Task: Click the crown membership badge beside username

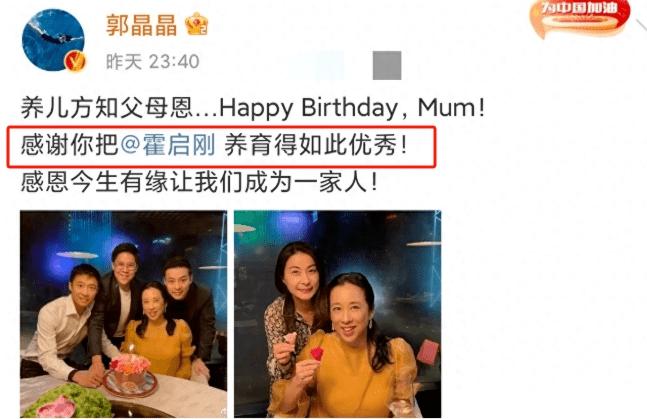Action: tap(196, 24)
